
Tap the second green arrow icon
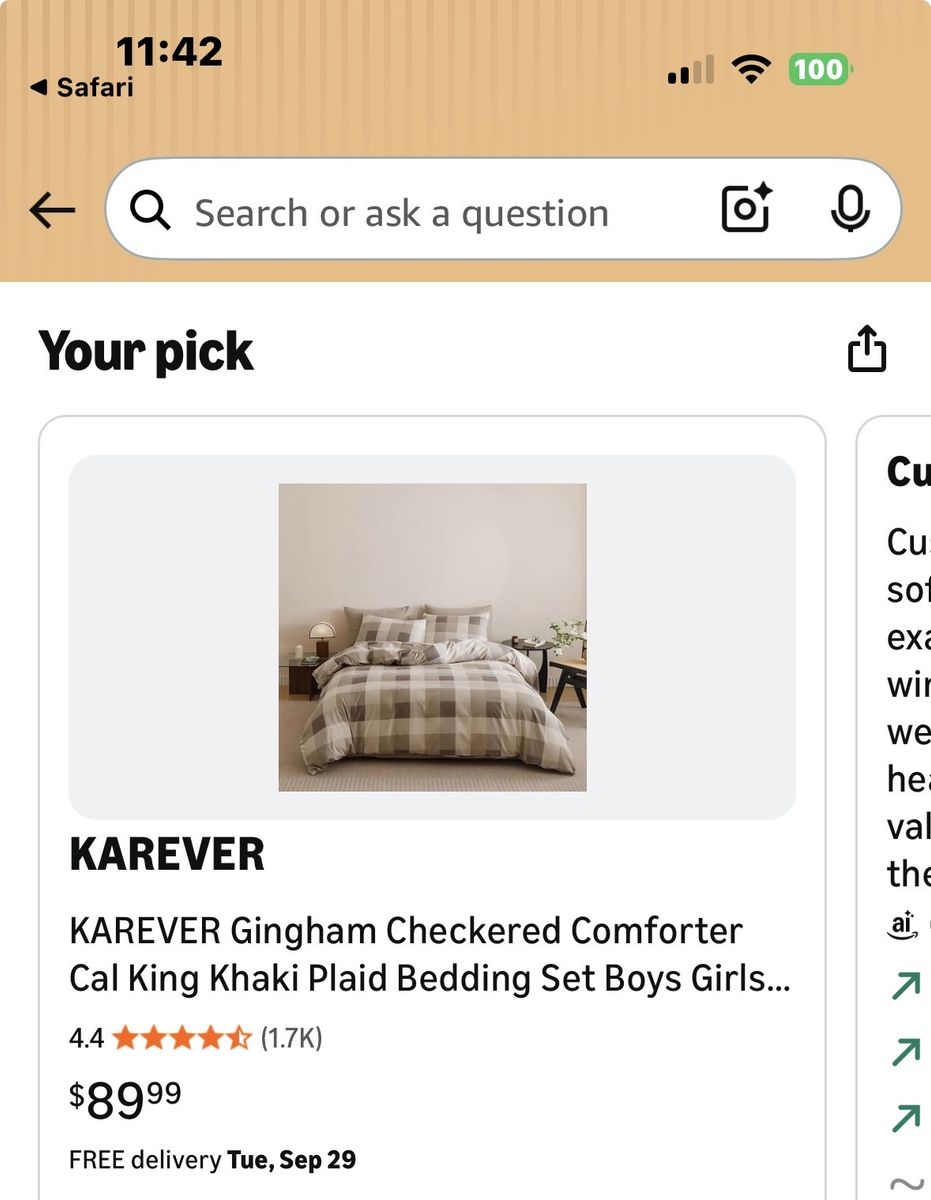(x=905, y=1051)
